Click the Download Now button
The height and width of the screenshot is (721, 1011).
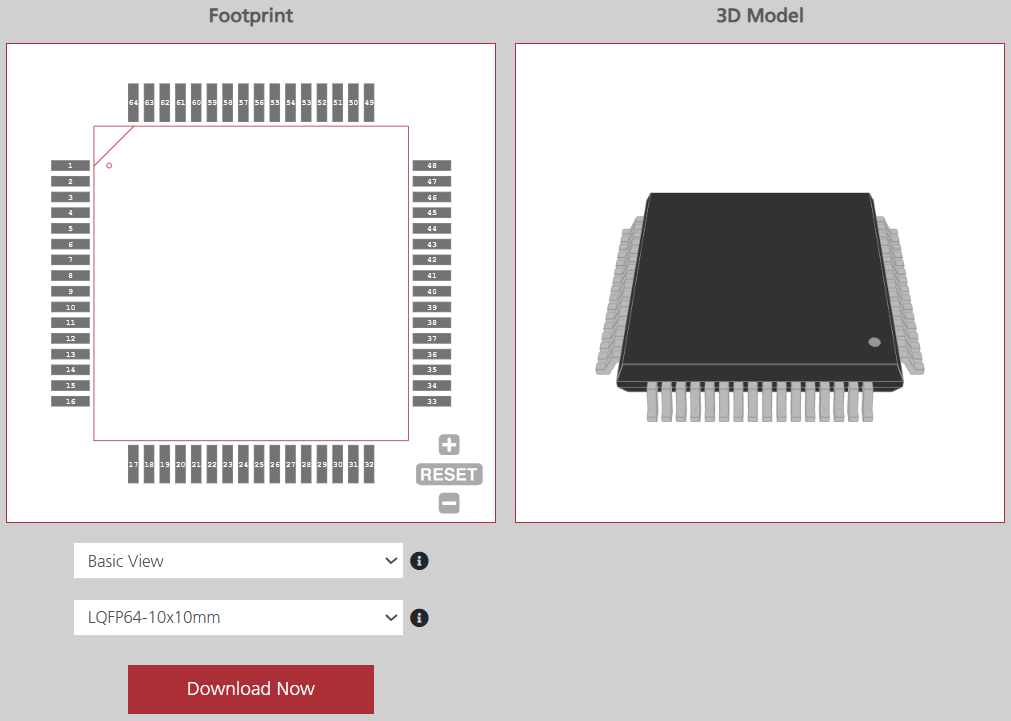[250, 689]
